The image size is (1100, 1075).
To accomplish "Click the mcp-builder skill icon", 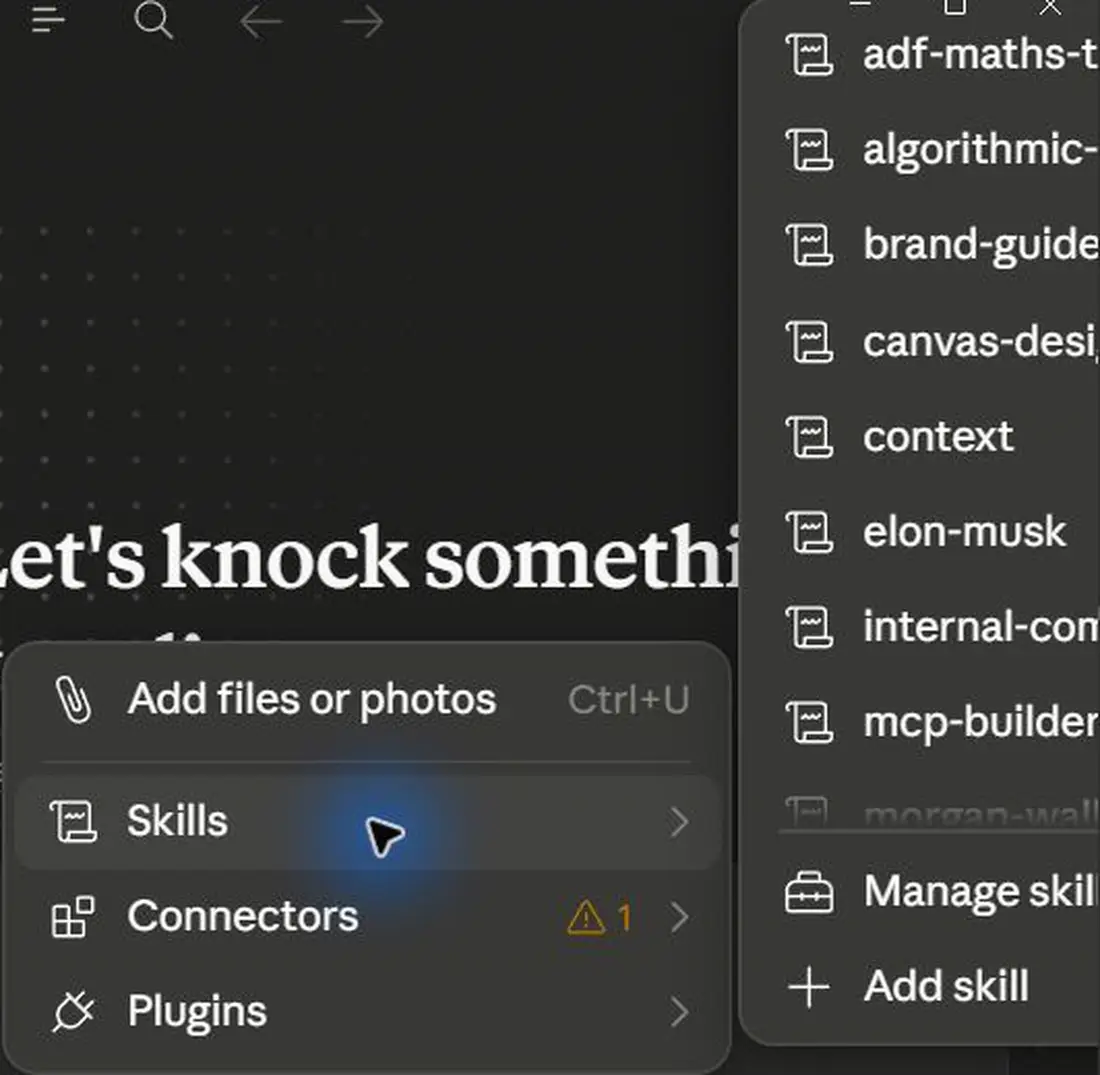I will tap(810, 723).
